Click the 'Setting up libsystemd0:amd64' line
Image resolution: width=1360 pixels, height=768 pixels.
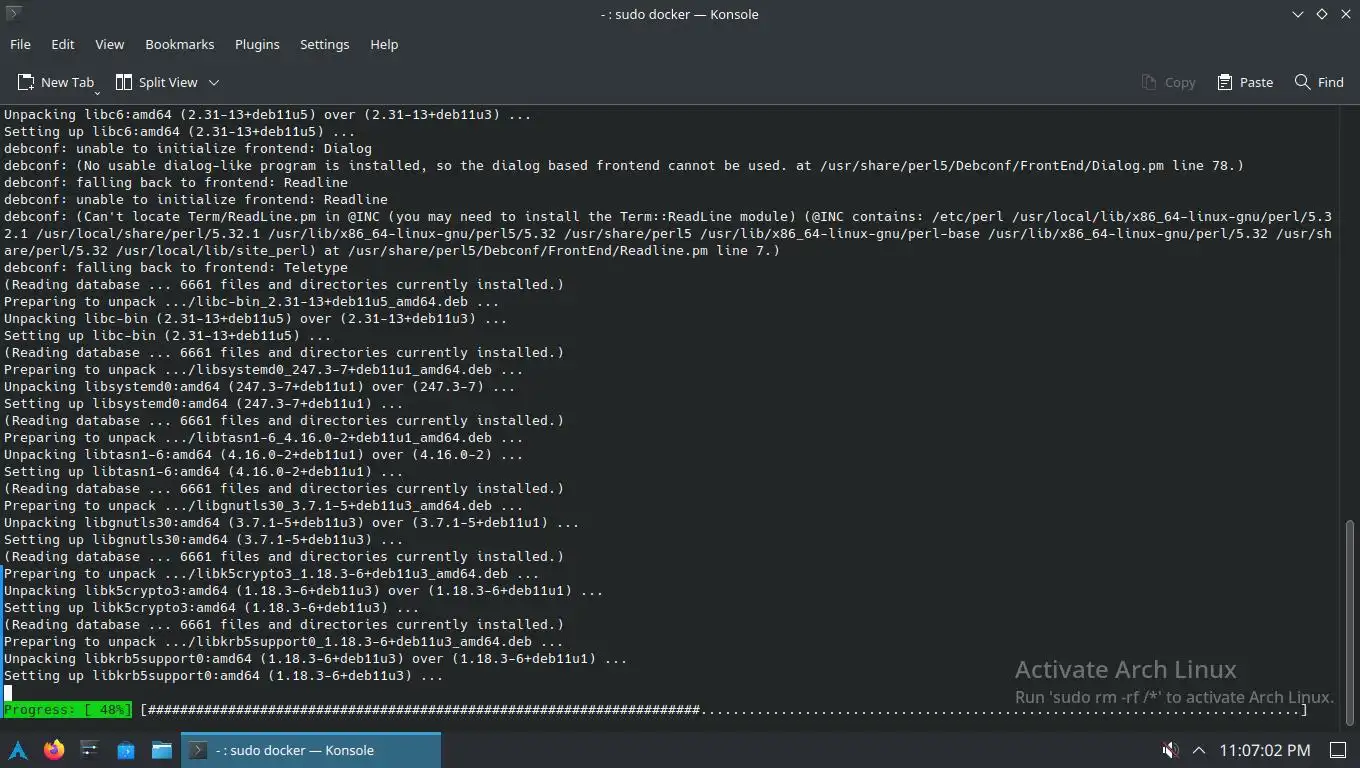click(x=204, y=403)
